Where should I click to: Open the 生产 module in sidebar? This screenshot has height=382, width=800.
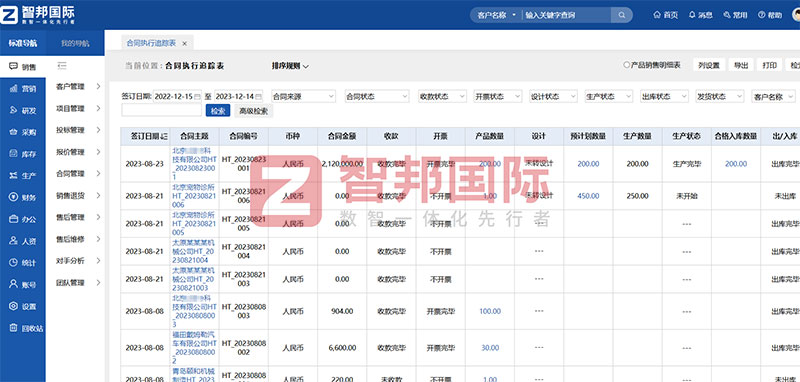(22, 176)
